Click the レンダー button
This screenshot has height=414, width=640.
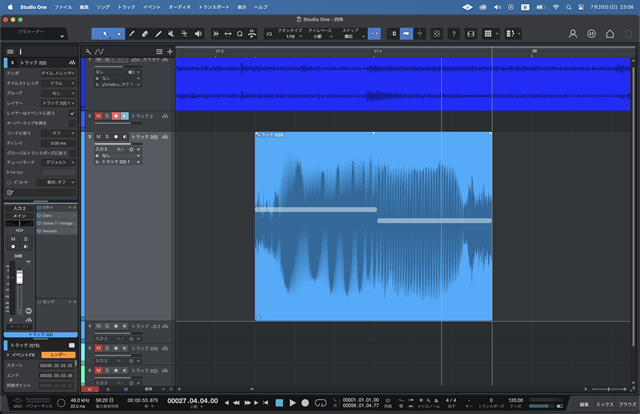click(58, 355)
